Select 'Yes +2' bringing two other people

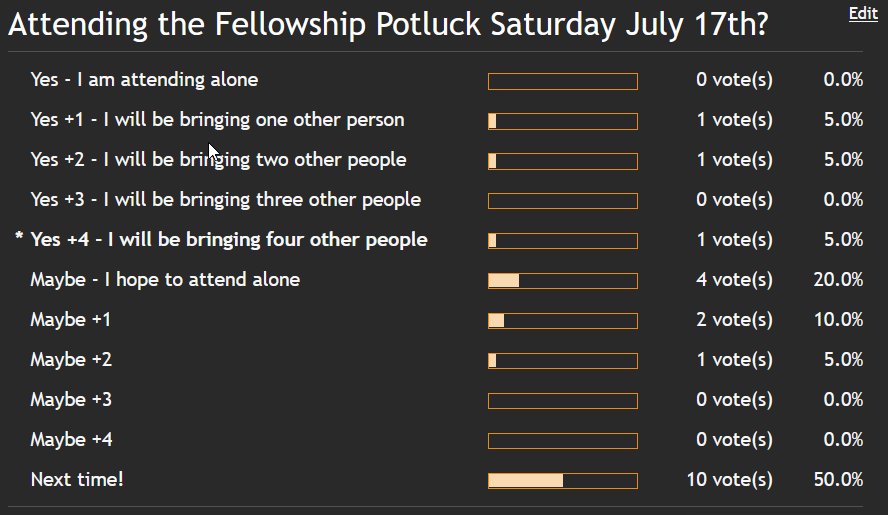tap(219, 160)
